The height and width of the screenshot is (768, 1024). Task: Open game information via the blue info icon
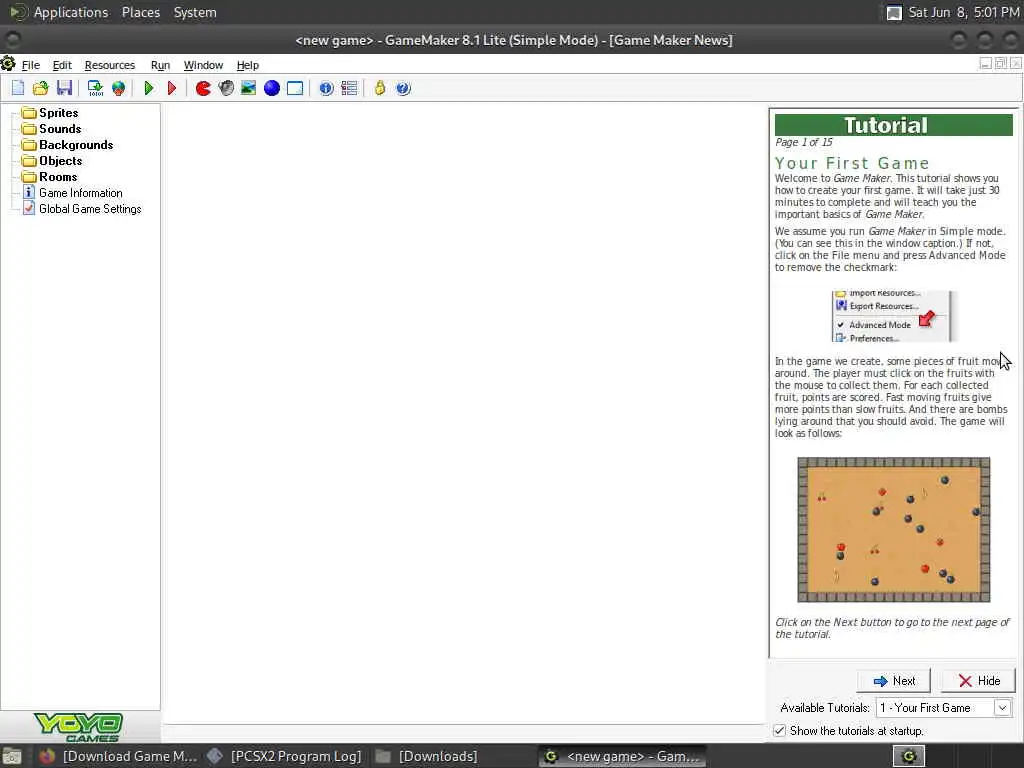[326, 88]
